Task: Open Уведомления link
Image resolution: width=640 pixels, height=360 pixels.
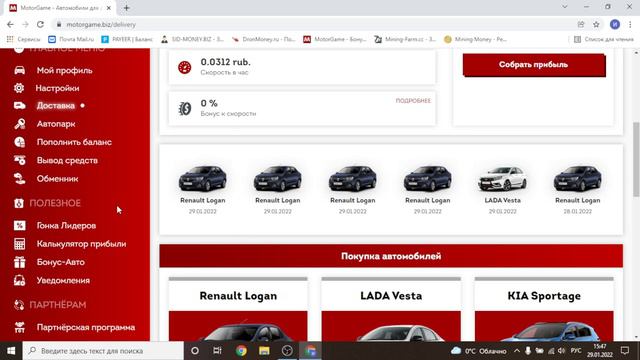Action: pos(63,280)
